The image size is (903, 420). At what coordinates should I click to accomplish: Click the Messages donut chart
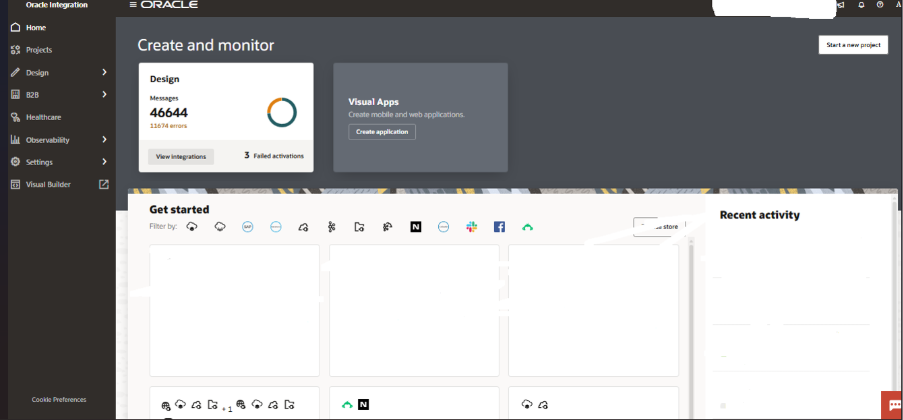point(282,112)
